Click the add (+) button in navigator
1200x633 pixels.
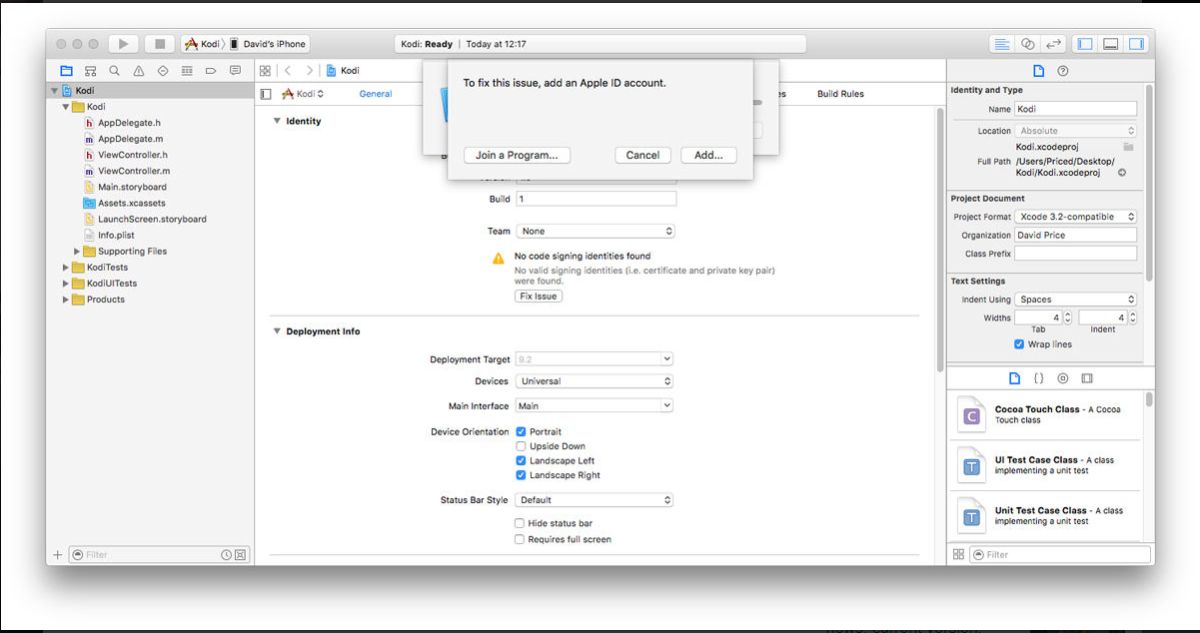[x=57, y=554]
